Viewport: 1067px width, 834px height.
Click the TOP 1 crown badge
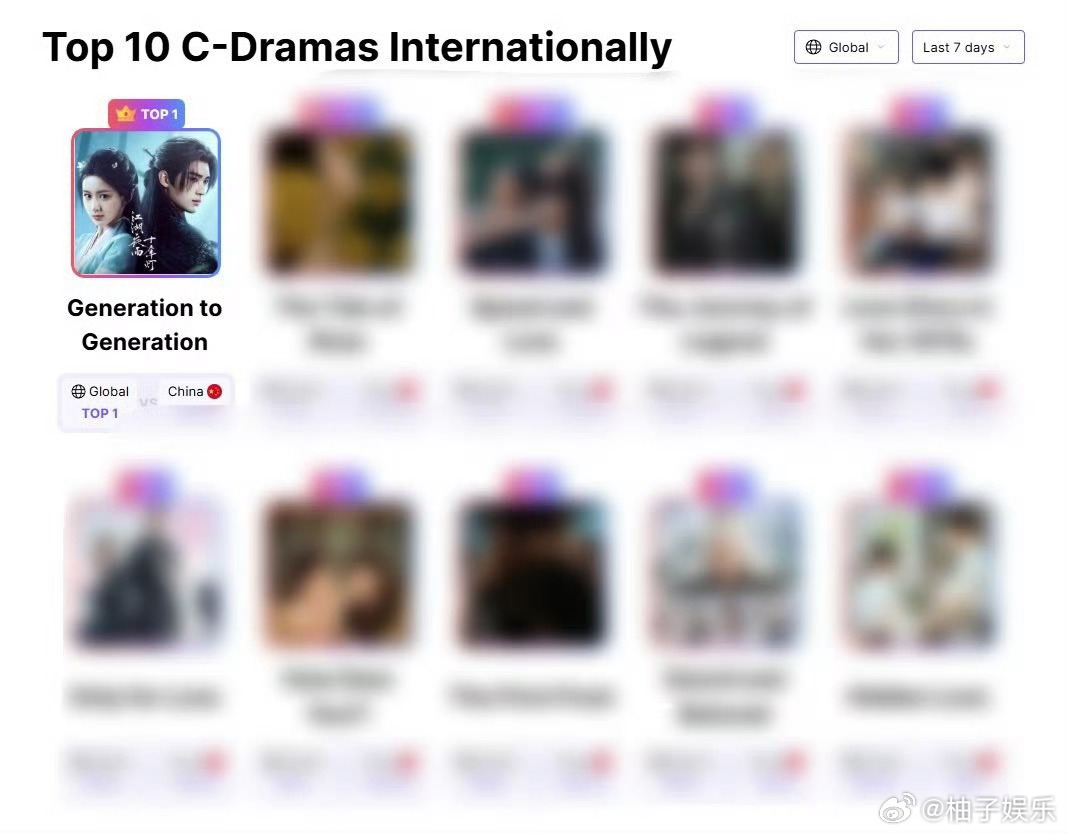(x=146, y=114)
